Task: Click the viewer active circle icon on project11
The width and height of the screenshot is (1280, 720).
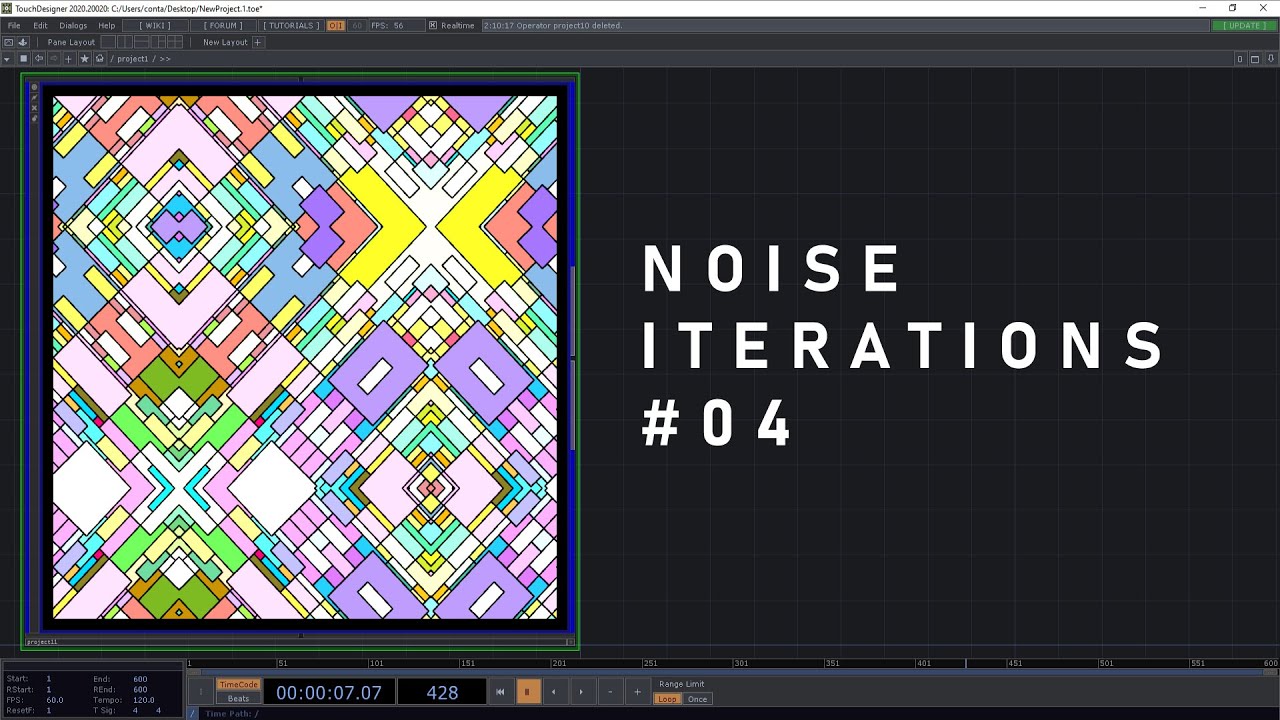Action: (34, 87)
